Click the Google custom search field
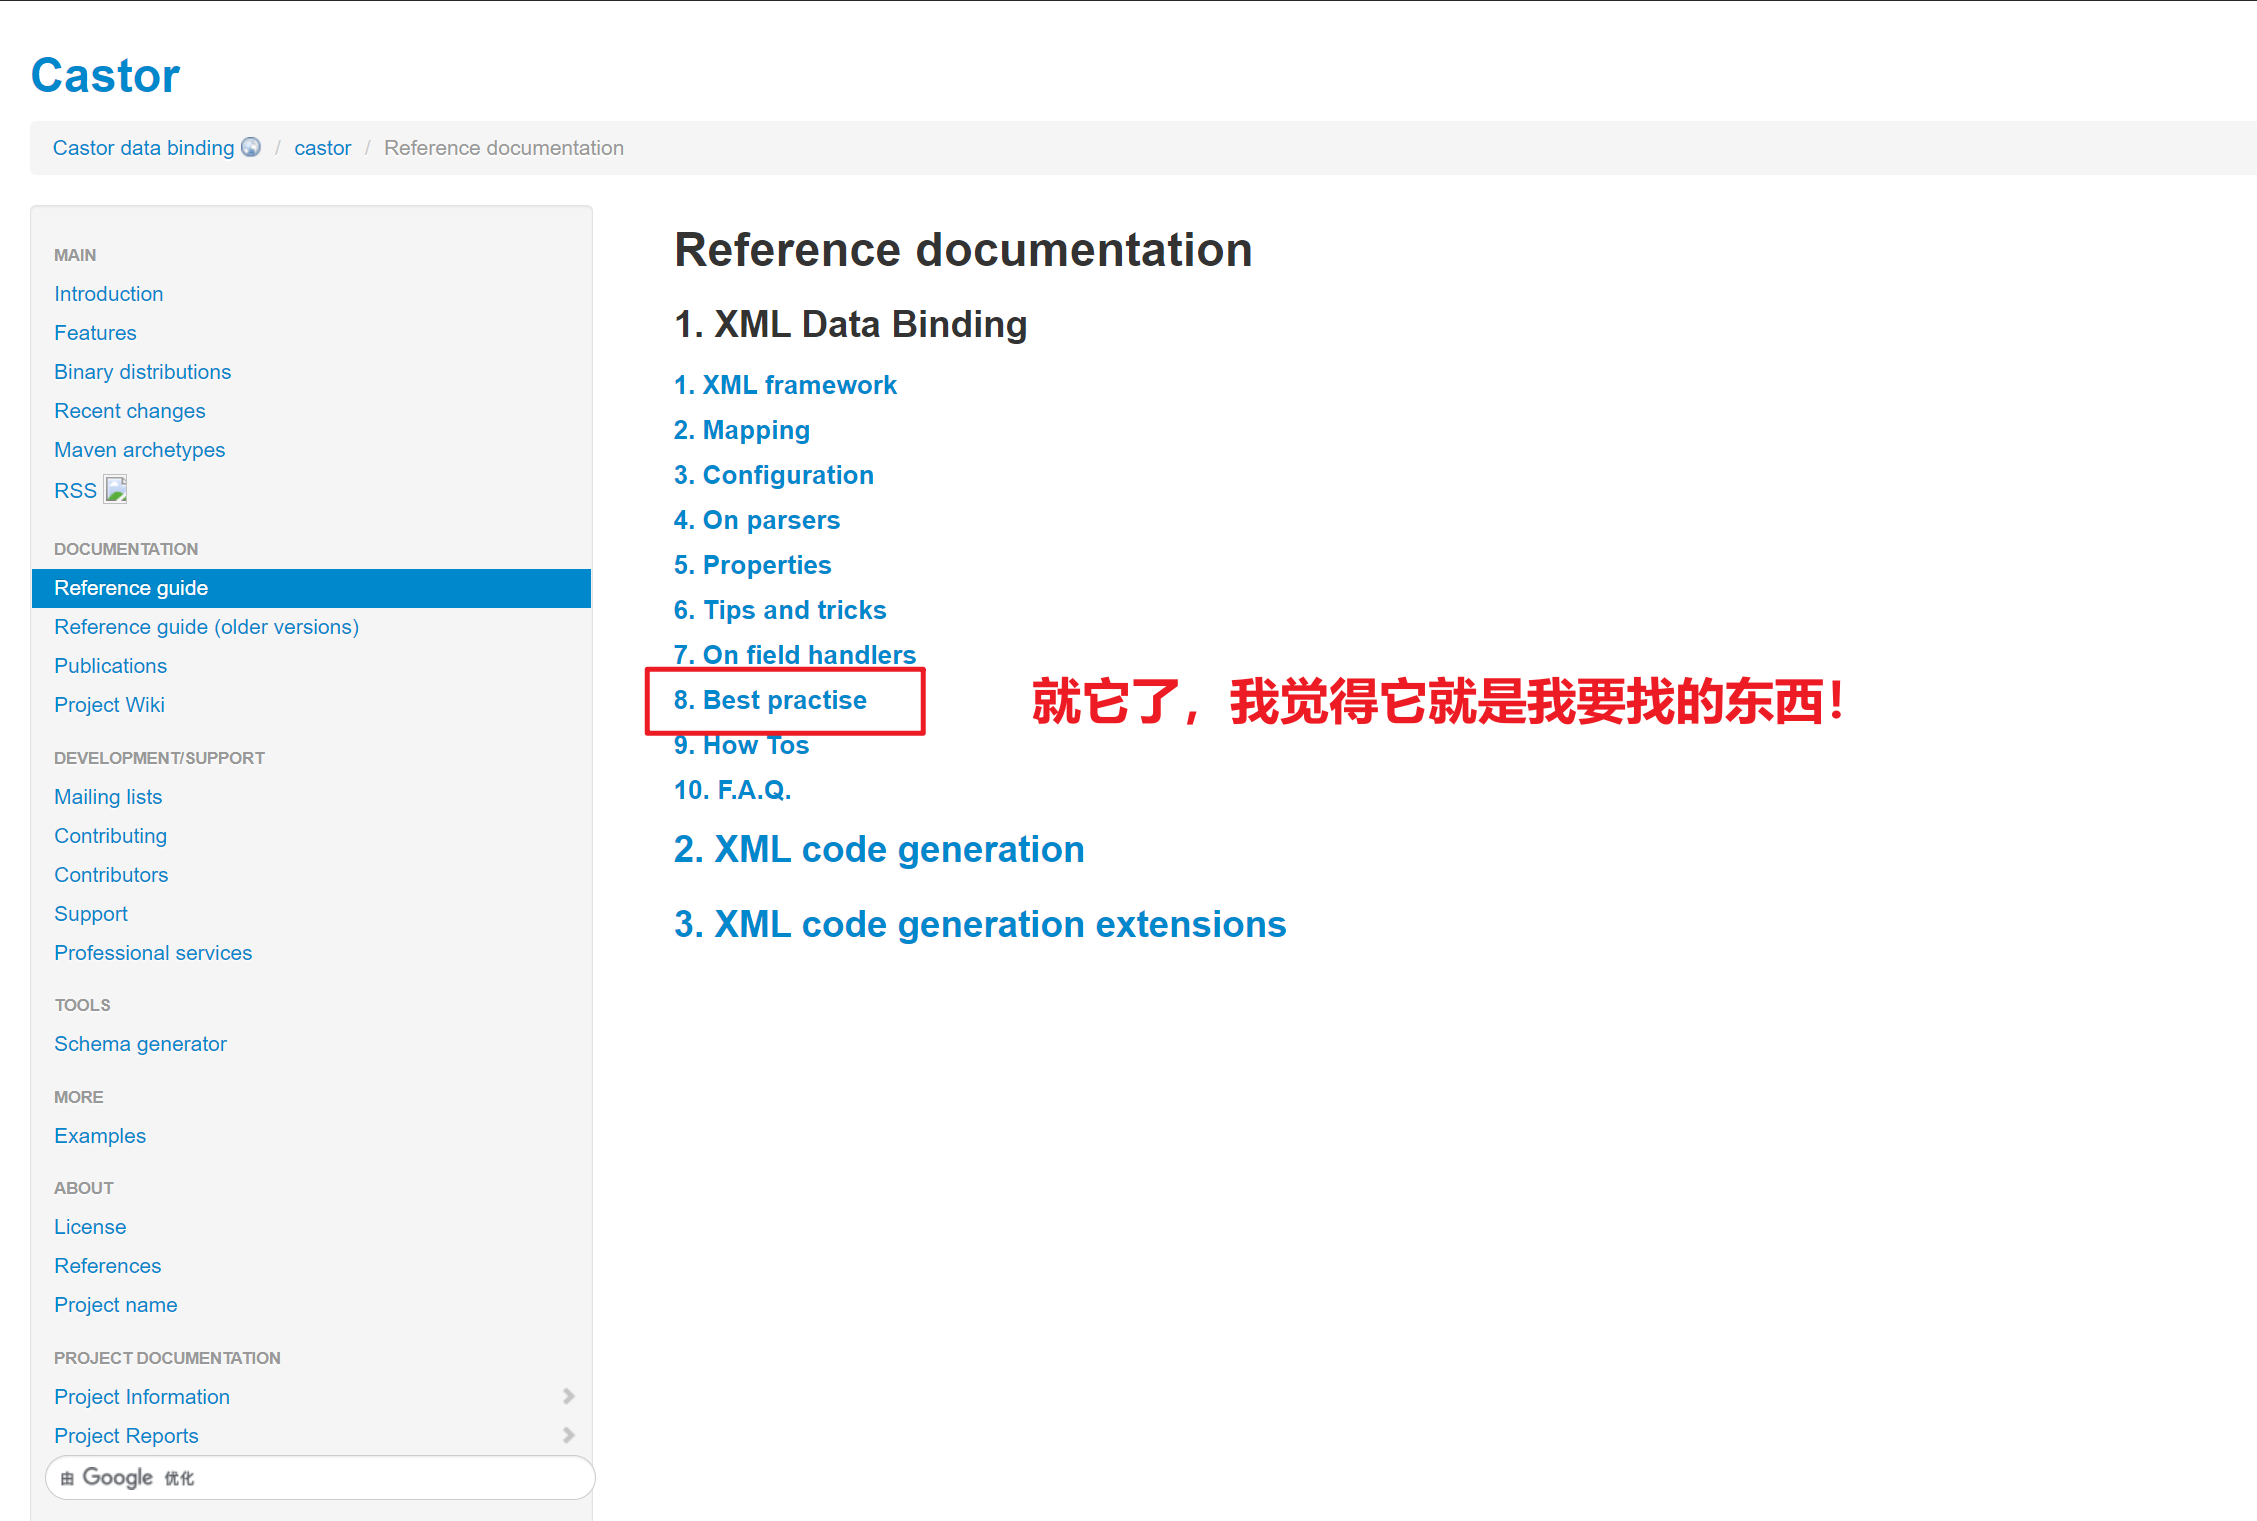The height and width of the screenshot is (1521, 2257). coord(320,1477)
